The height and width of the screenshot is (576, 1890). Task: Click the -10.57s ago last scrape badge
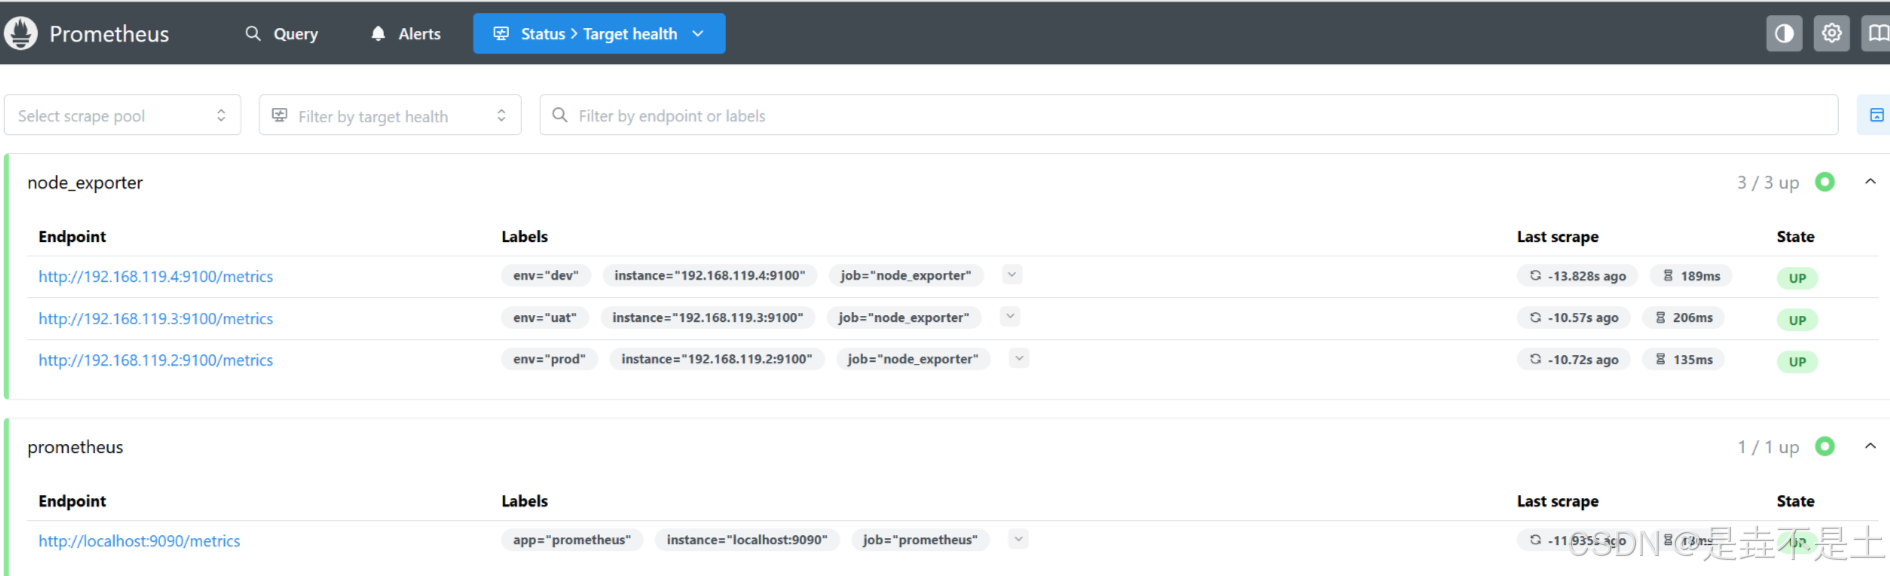[1574, 318]
